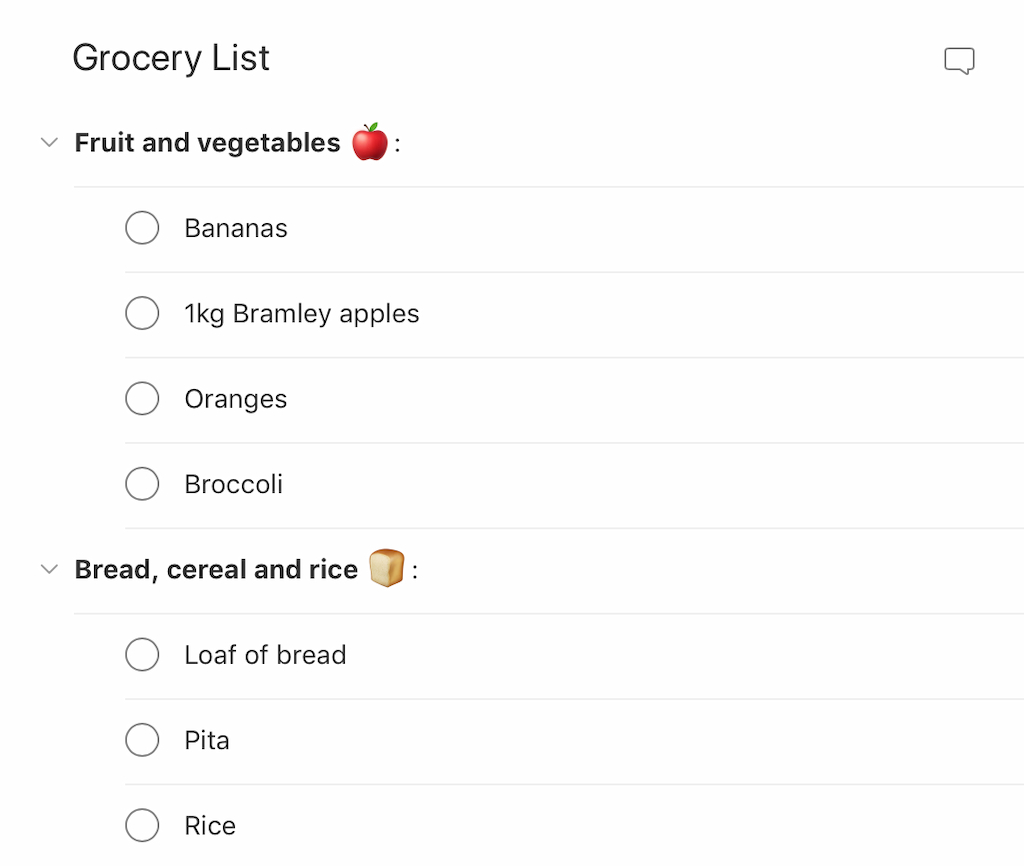The image size is (1024, 866).
Task: Tick the Broccoli checkbox
Action: coord(142,483)
